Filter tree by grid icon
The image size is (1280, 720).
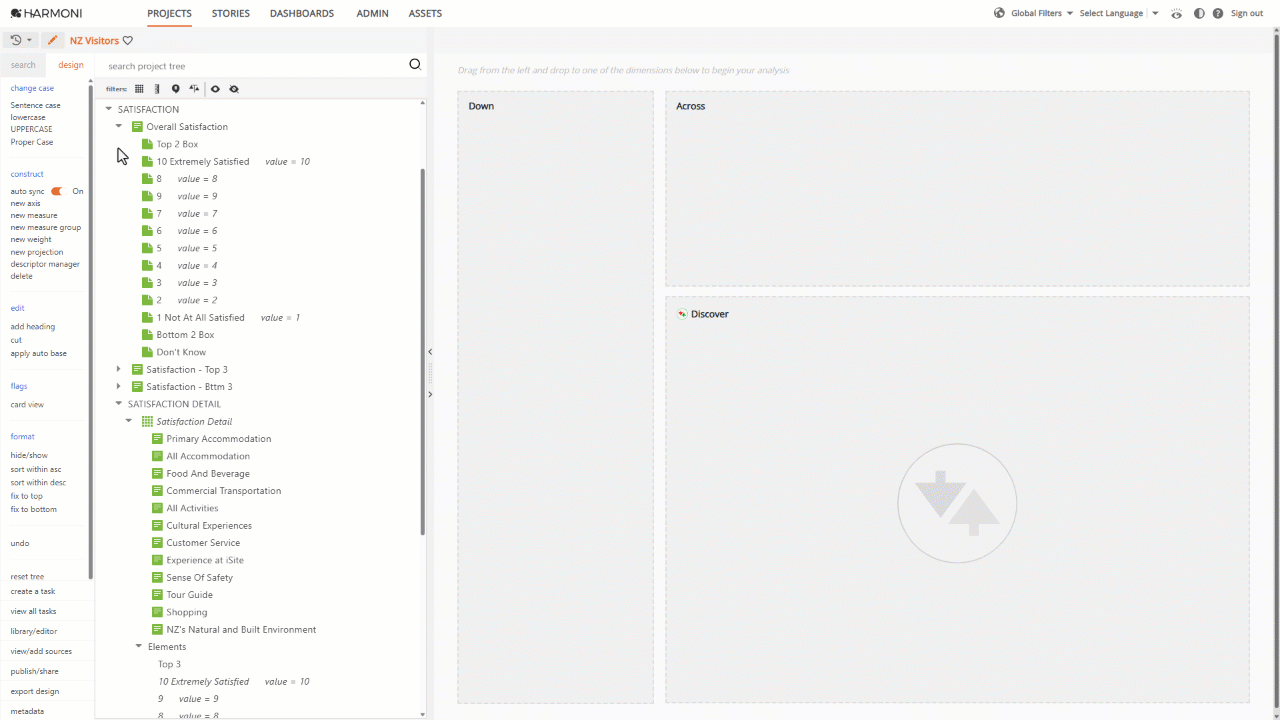coord(139,89)
